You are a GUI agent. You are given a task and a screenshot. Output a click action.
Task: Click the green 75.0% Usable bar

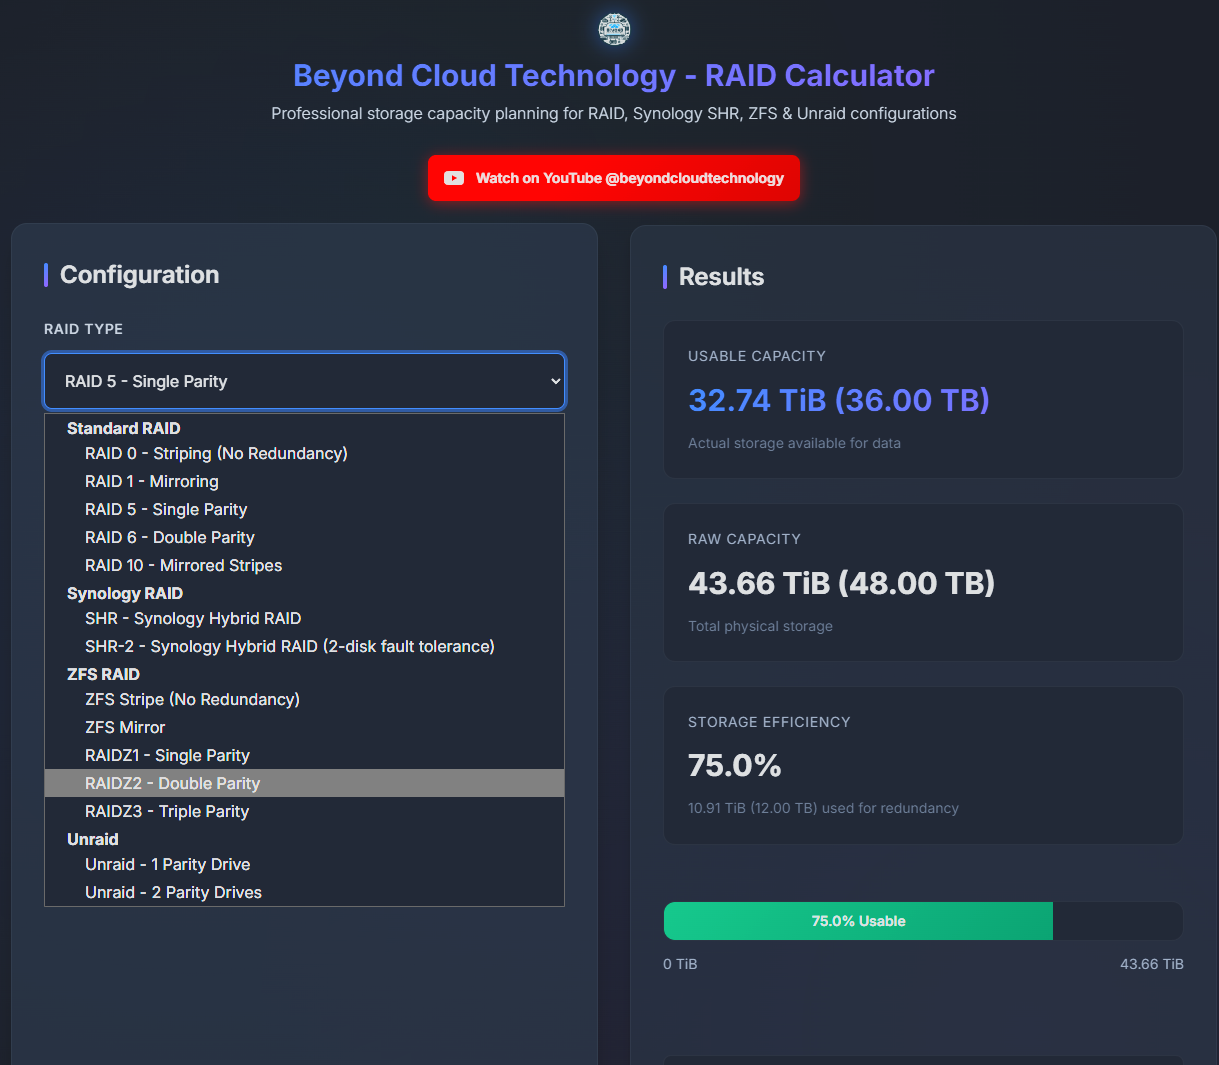(x=857, y=921)
